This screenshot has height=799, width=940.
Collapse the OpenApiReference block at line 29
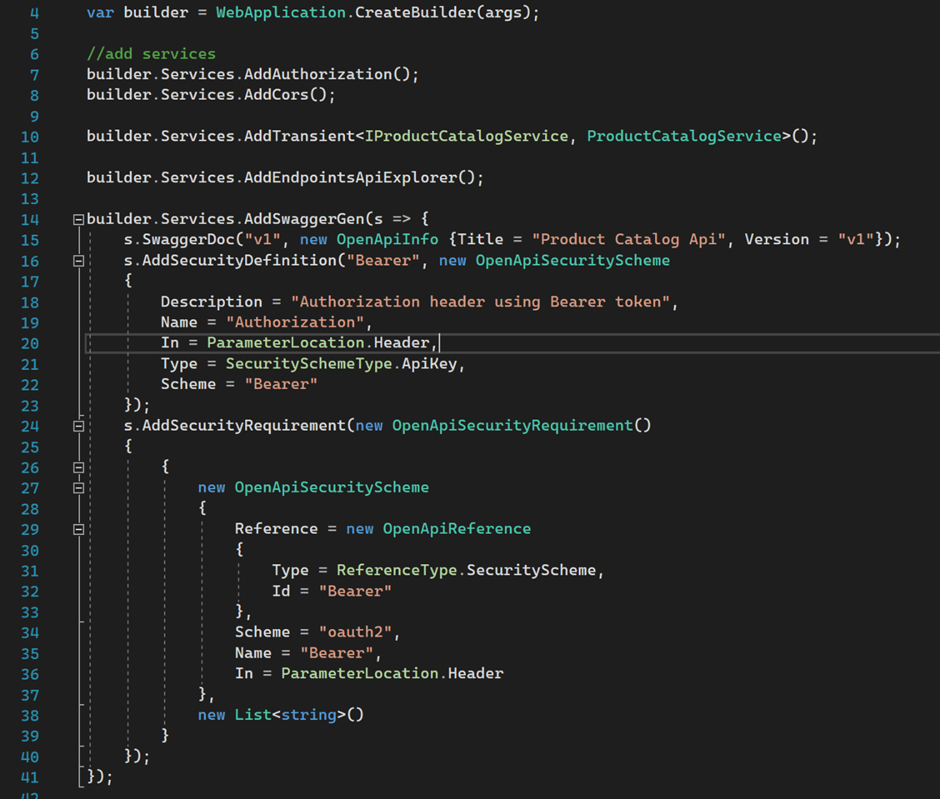78,528
